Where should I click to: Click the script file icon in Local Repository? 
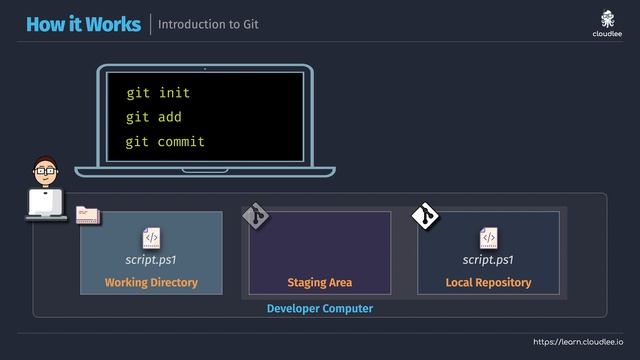click(x=489, y=238)
